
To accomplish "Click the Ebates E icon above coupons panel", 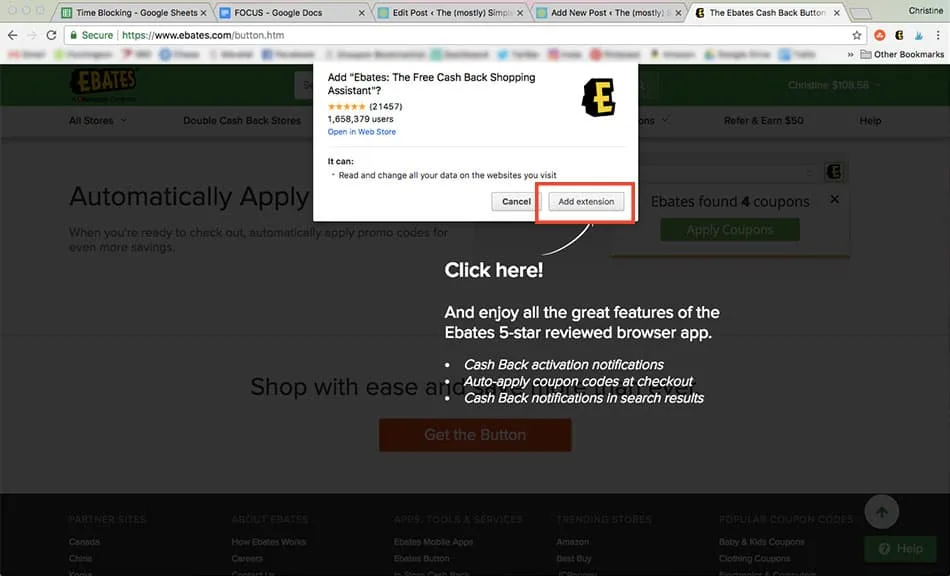I will pyautogui.click(x=834, y=172).
